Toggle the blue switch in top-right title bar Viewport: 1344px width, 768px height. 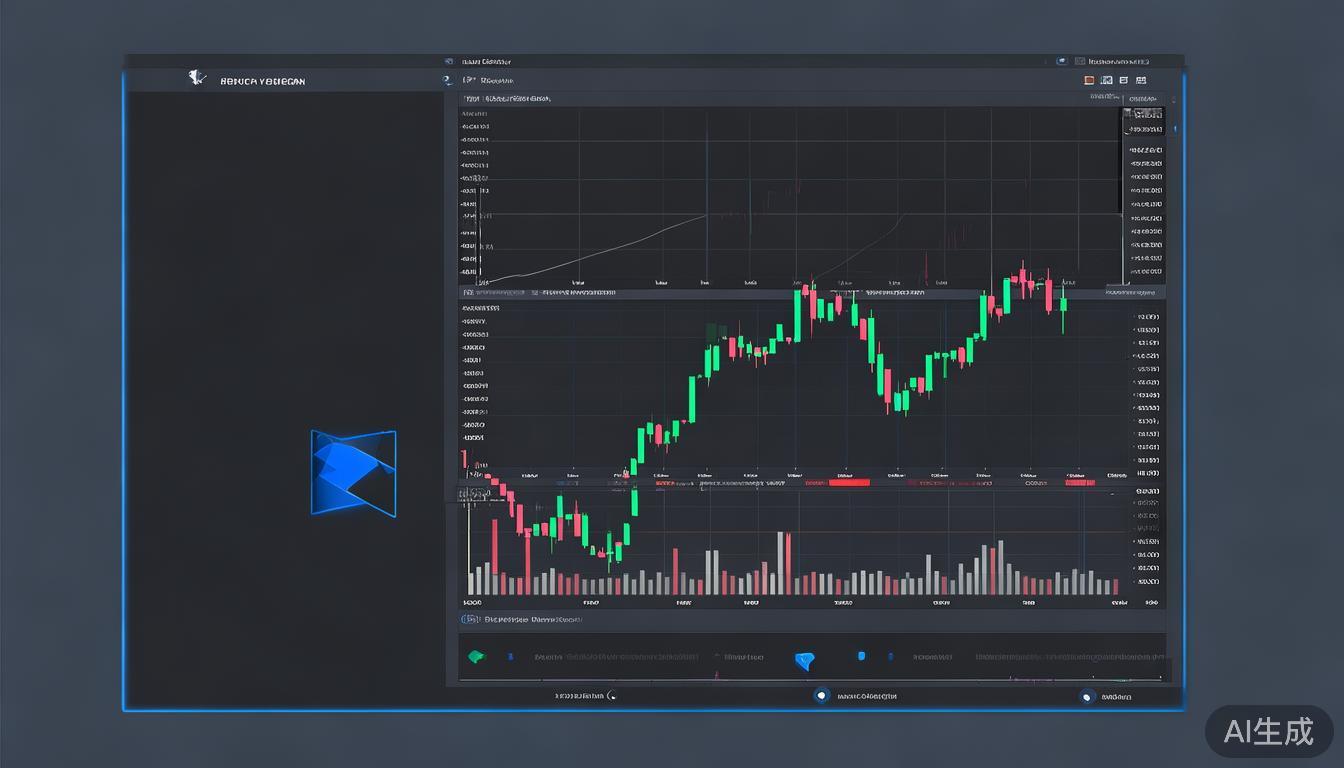[1061, 61]
